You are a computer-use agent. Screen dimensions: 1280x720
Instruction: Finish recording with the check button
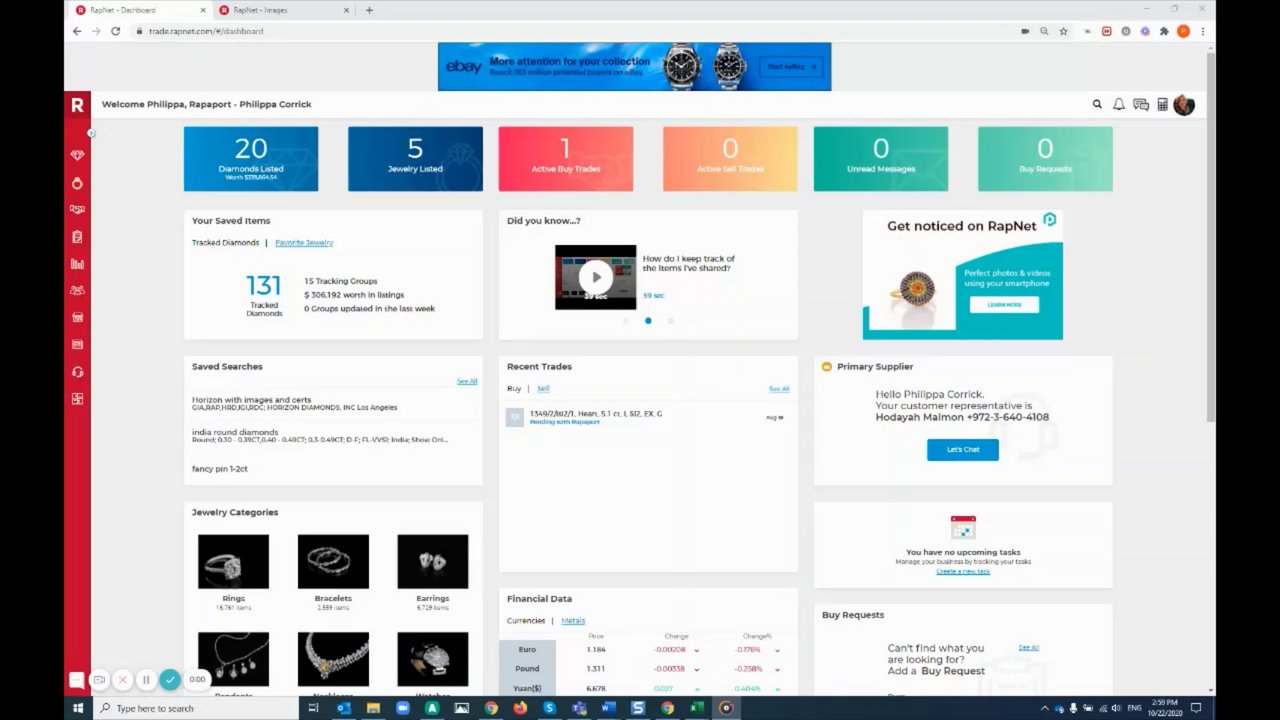pos(170,679)
